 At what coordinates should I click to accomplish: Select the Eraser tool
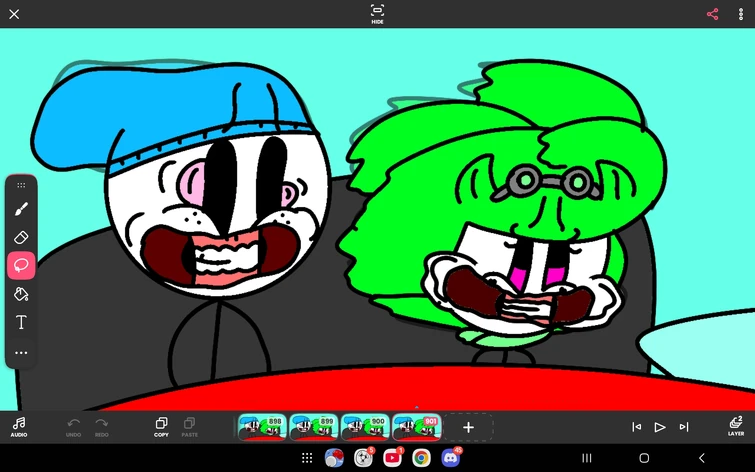[x=21, y=237]
